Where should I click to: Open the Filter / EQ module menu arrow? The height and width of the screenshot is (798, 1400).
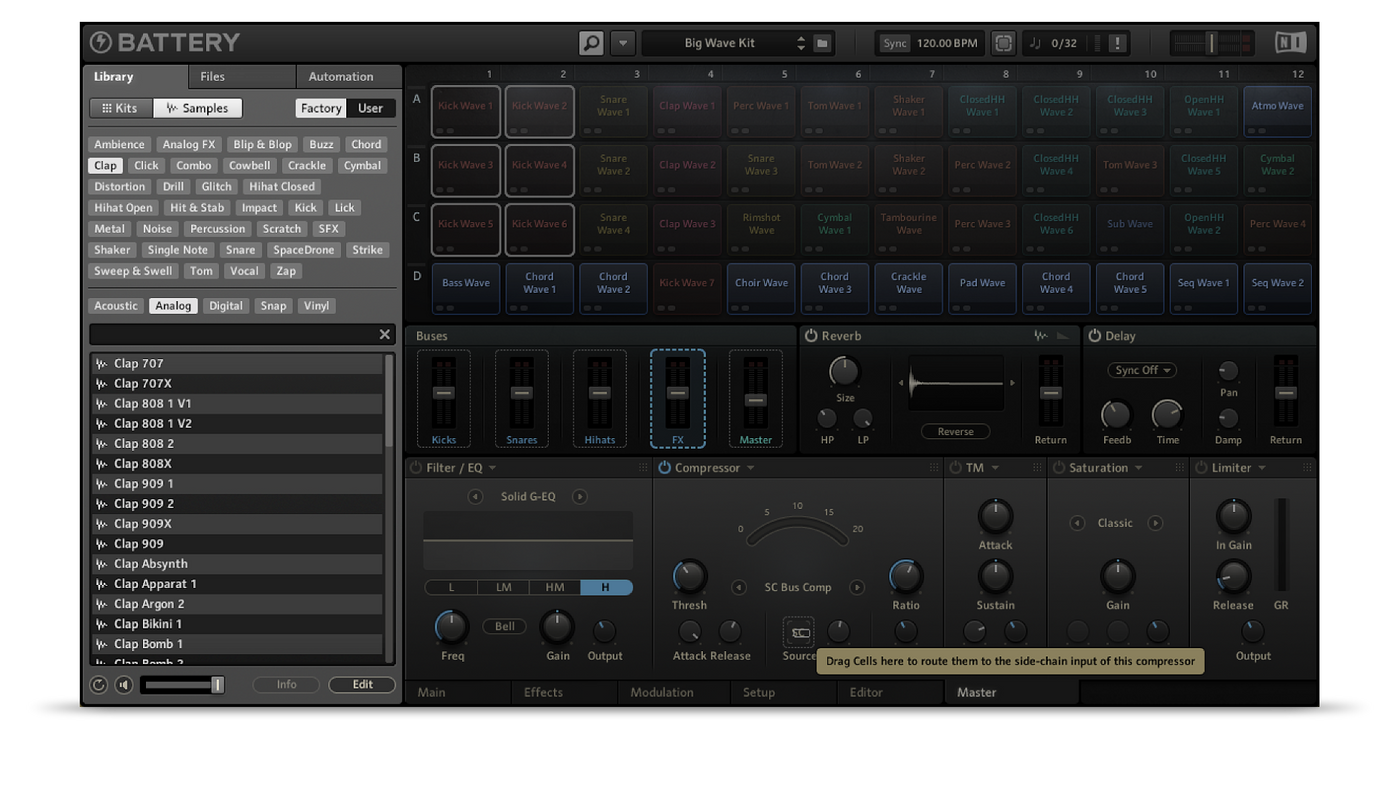(492, 468)
